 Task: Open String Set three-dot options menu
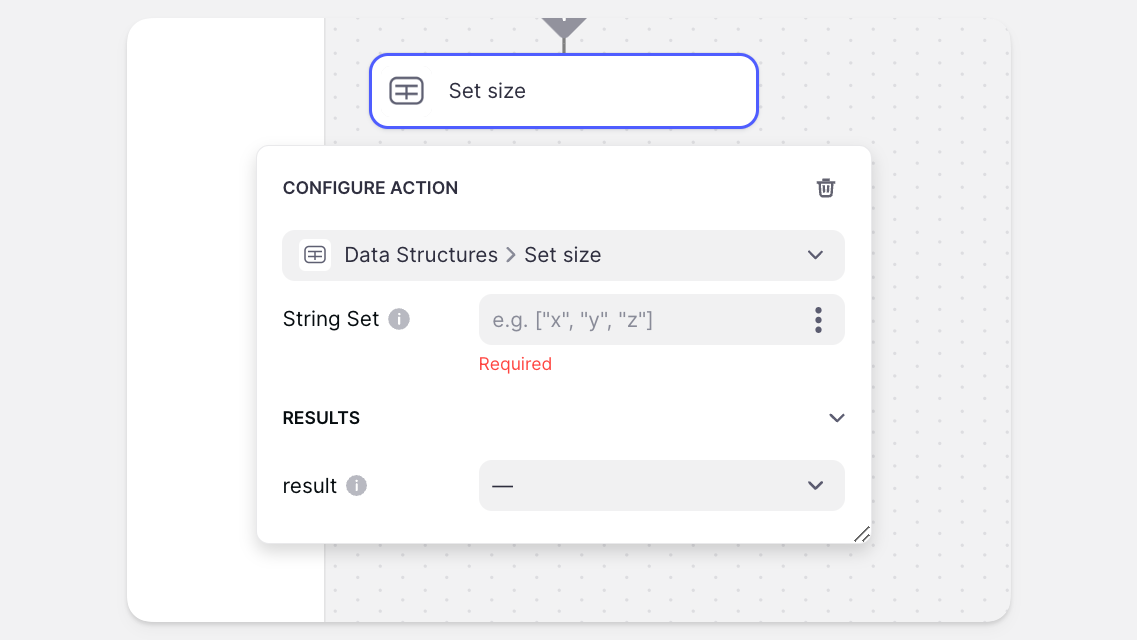tap(818, 320)
